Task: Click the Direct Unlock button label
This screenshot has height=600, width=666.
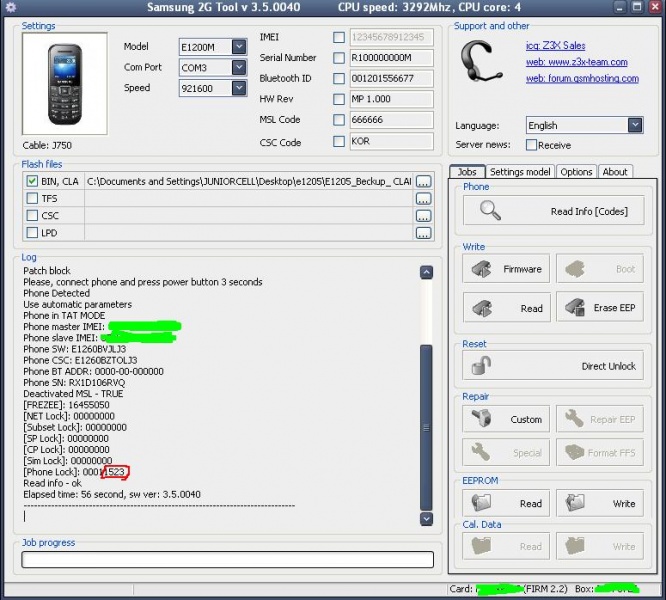Action: (x=608, y=366)
